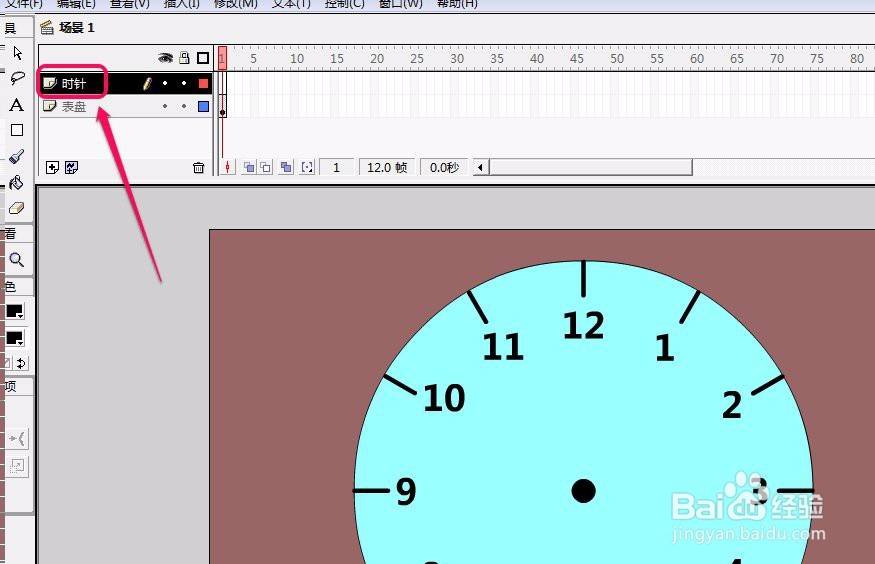Viewport: 875px width, 564px height.
Task: Select the Rectangle tool
Action: (17, 130)
